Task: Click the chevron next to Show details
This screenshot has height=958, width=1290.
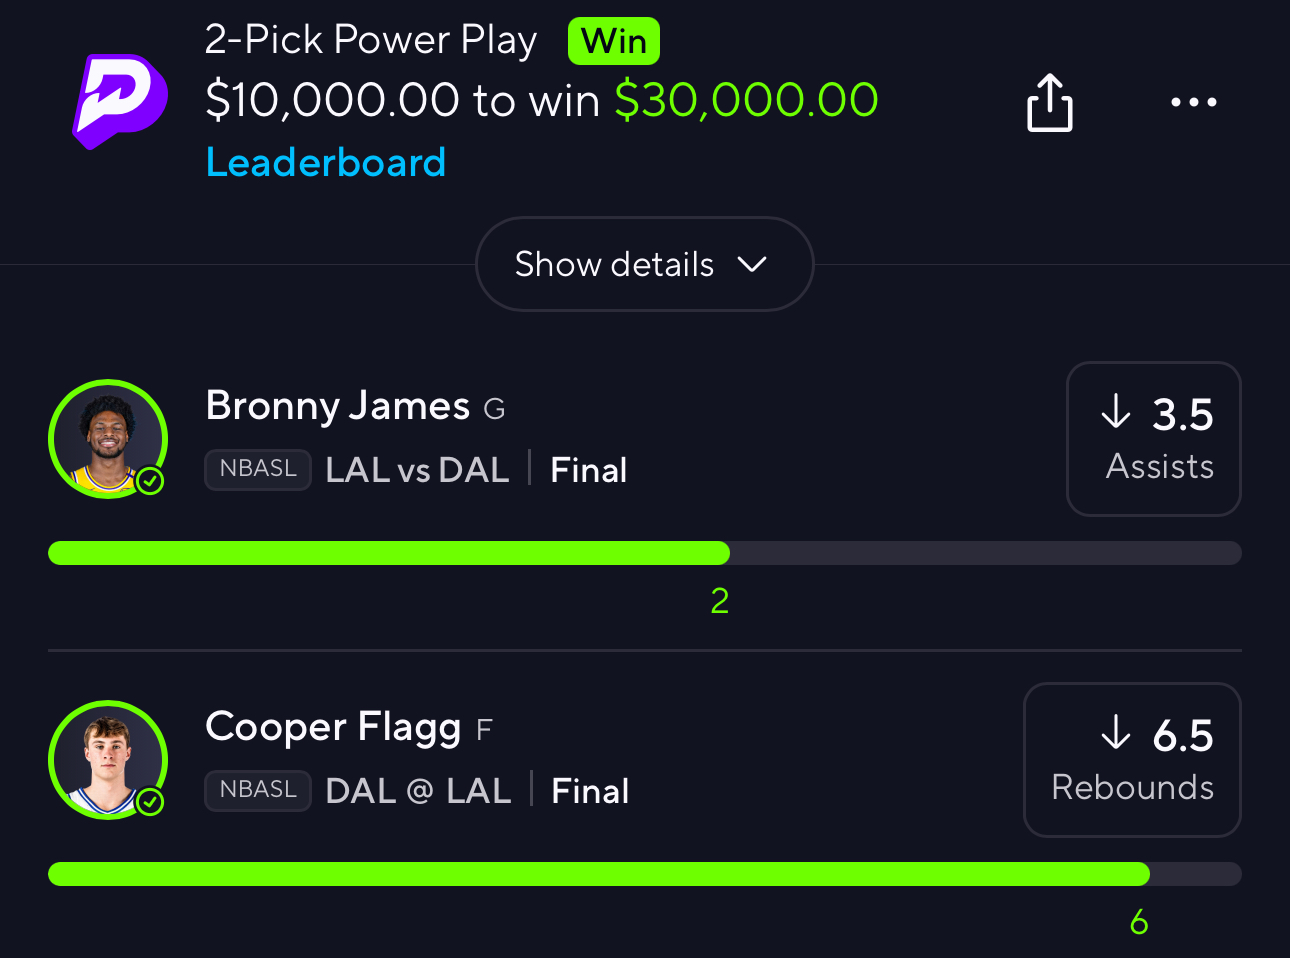Action: pos(751,264)
